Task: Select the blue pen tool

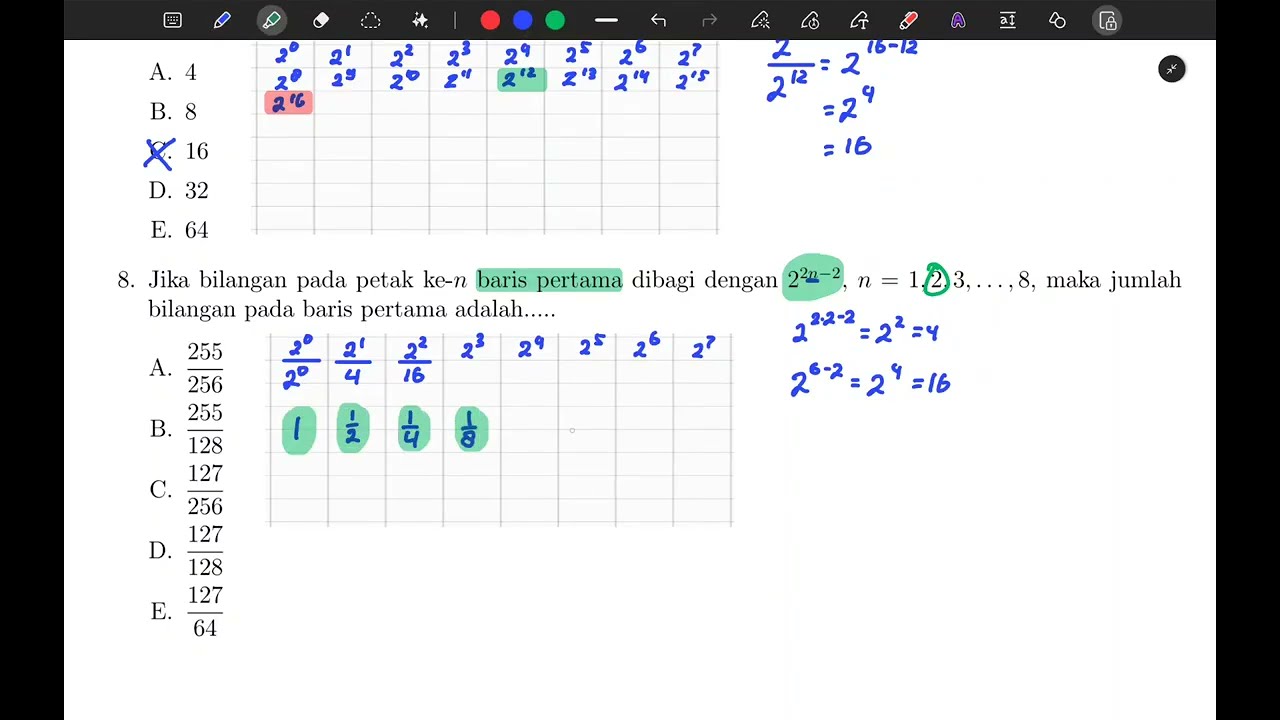Action: (x=222, y=20)
